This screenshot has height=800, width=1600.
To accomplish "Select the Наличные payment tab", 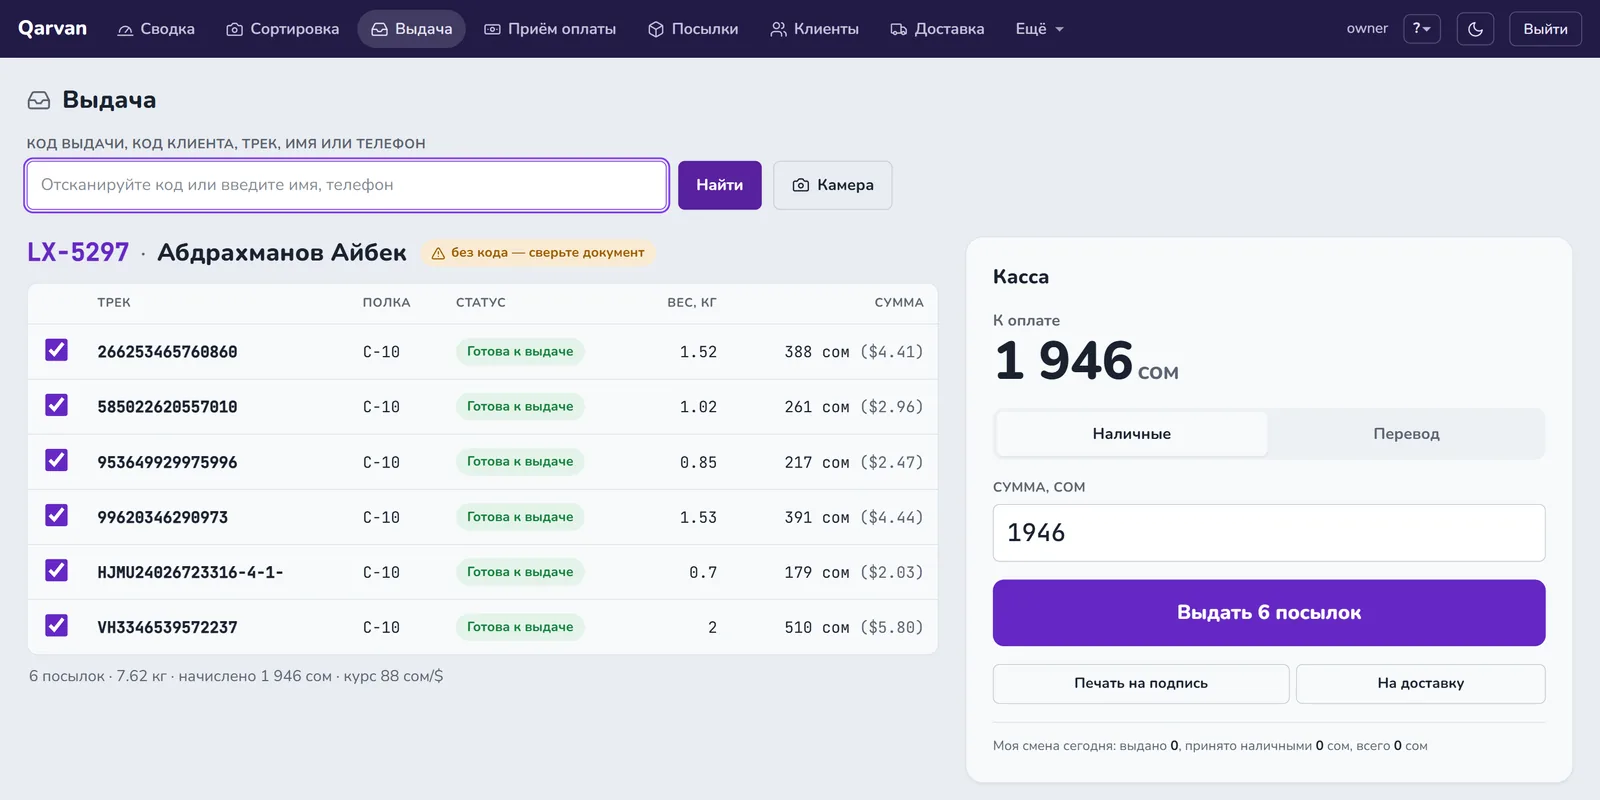I will click(x=1132, y=434).
